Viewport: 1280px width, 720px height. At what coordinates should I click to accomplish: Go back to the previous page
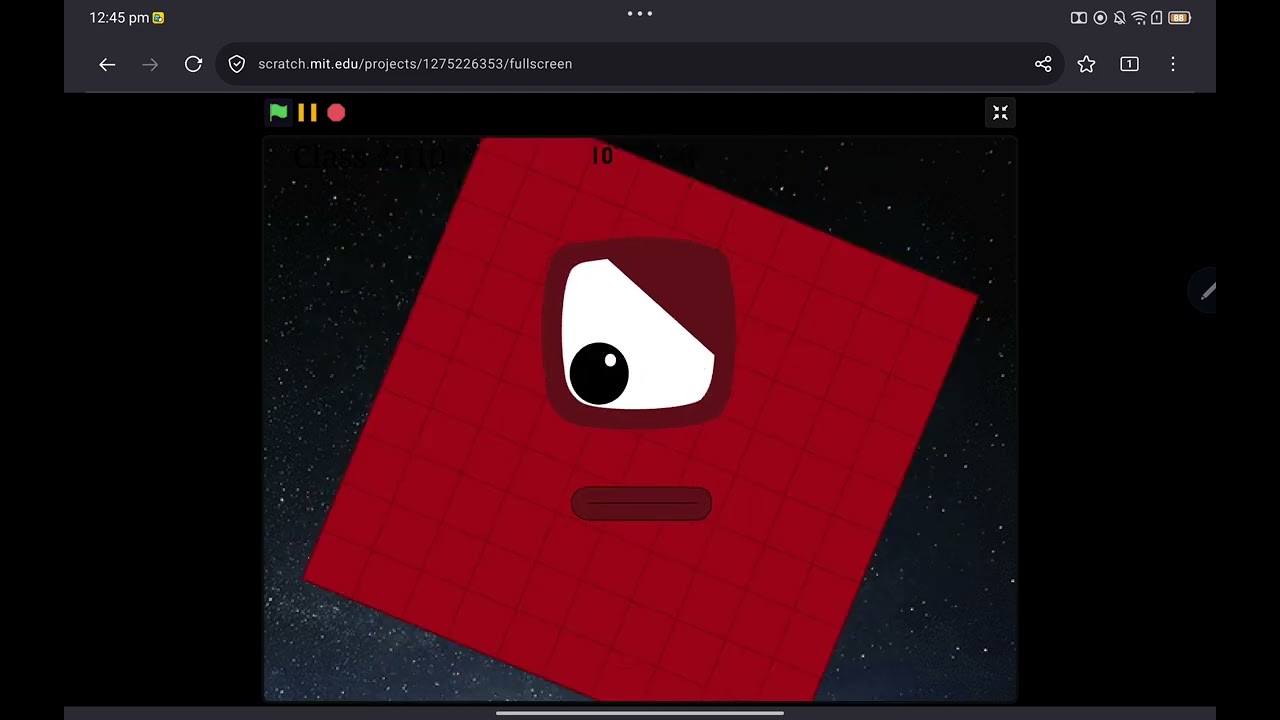[107, 64]
